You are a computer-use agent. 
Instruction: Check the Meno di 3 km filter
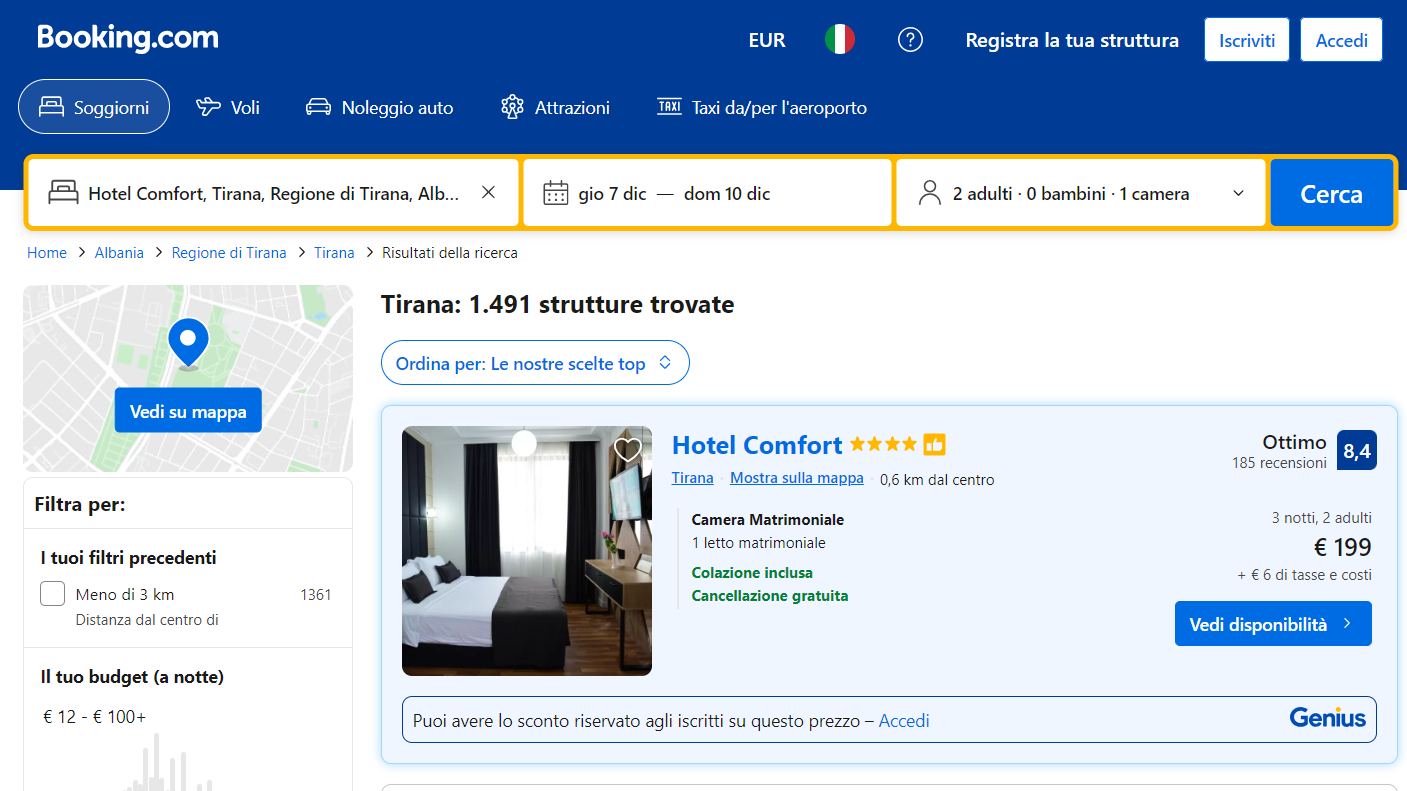coord(53,594)
